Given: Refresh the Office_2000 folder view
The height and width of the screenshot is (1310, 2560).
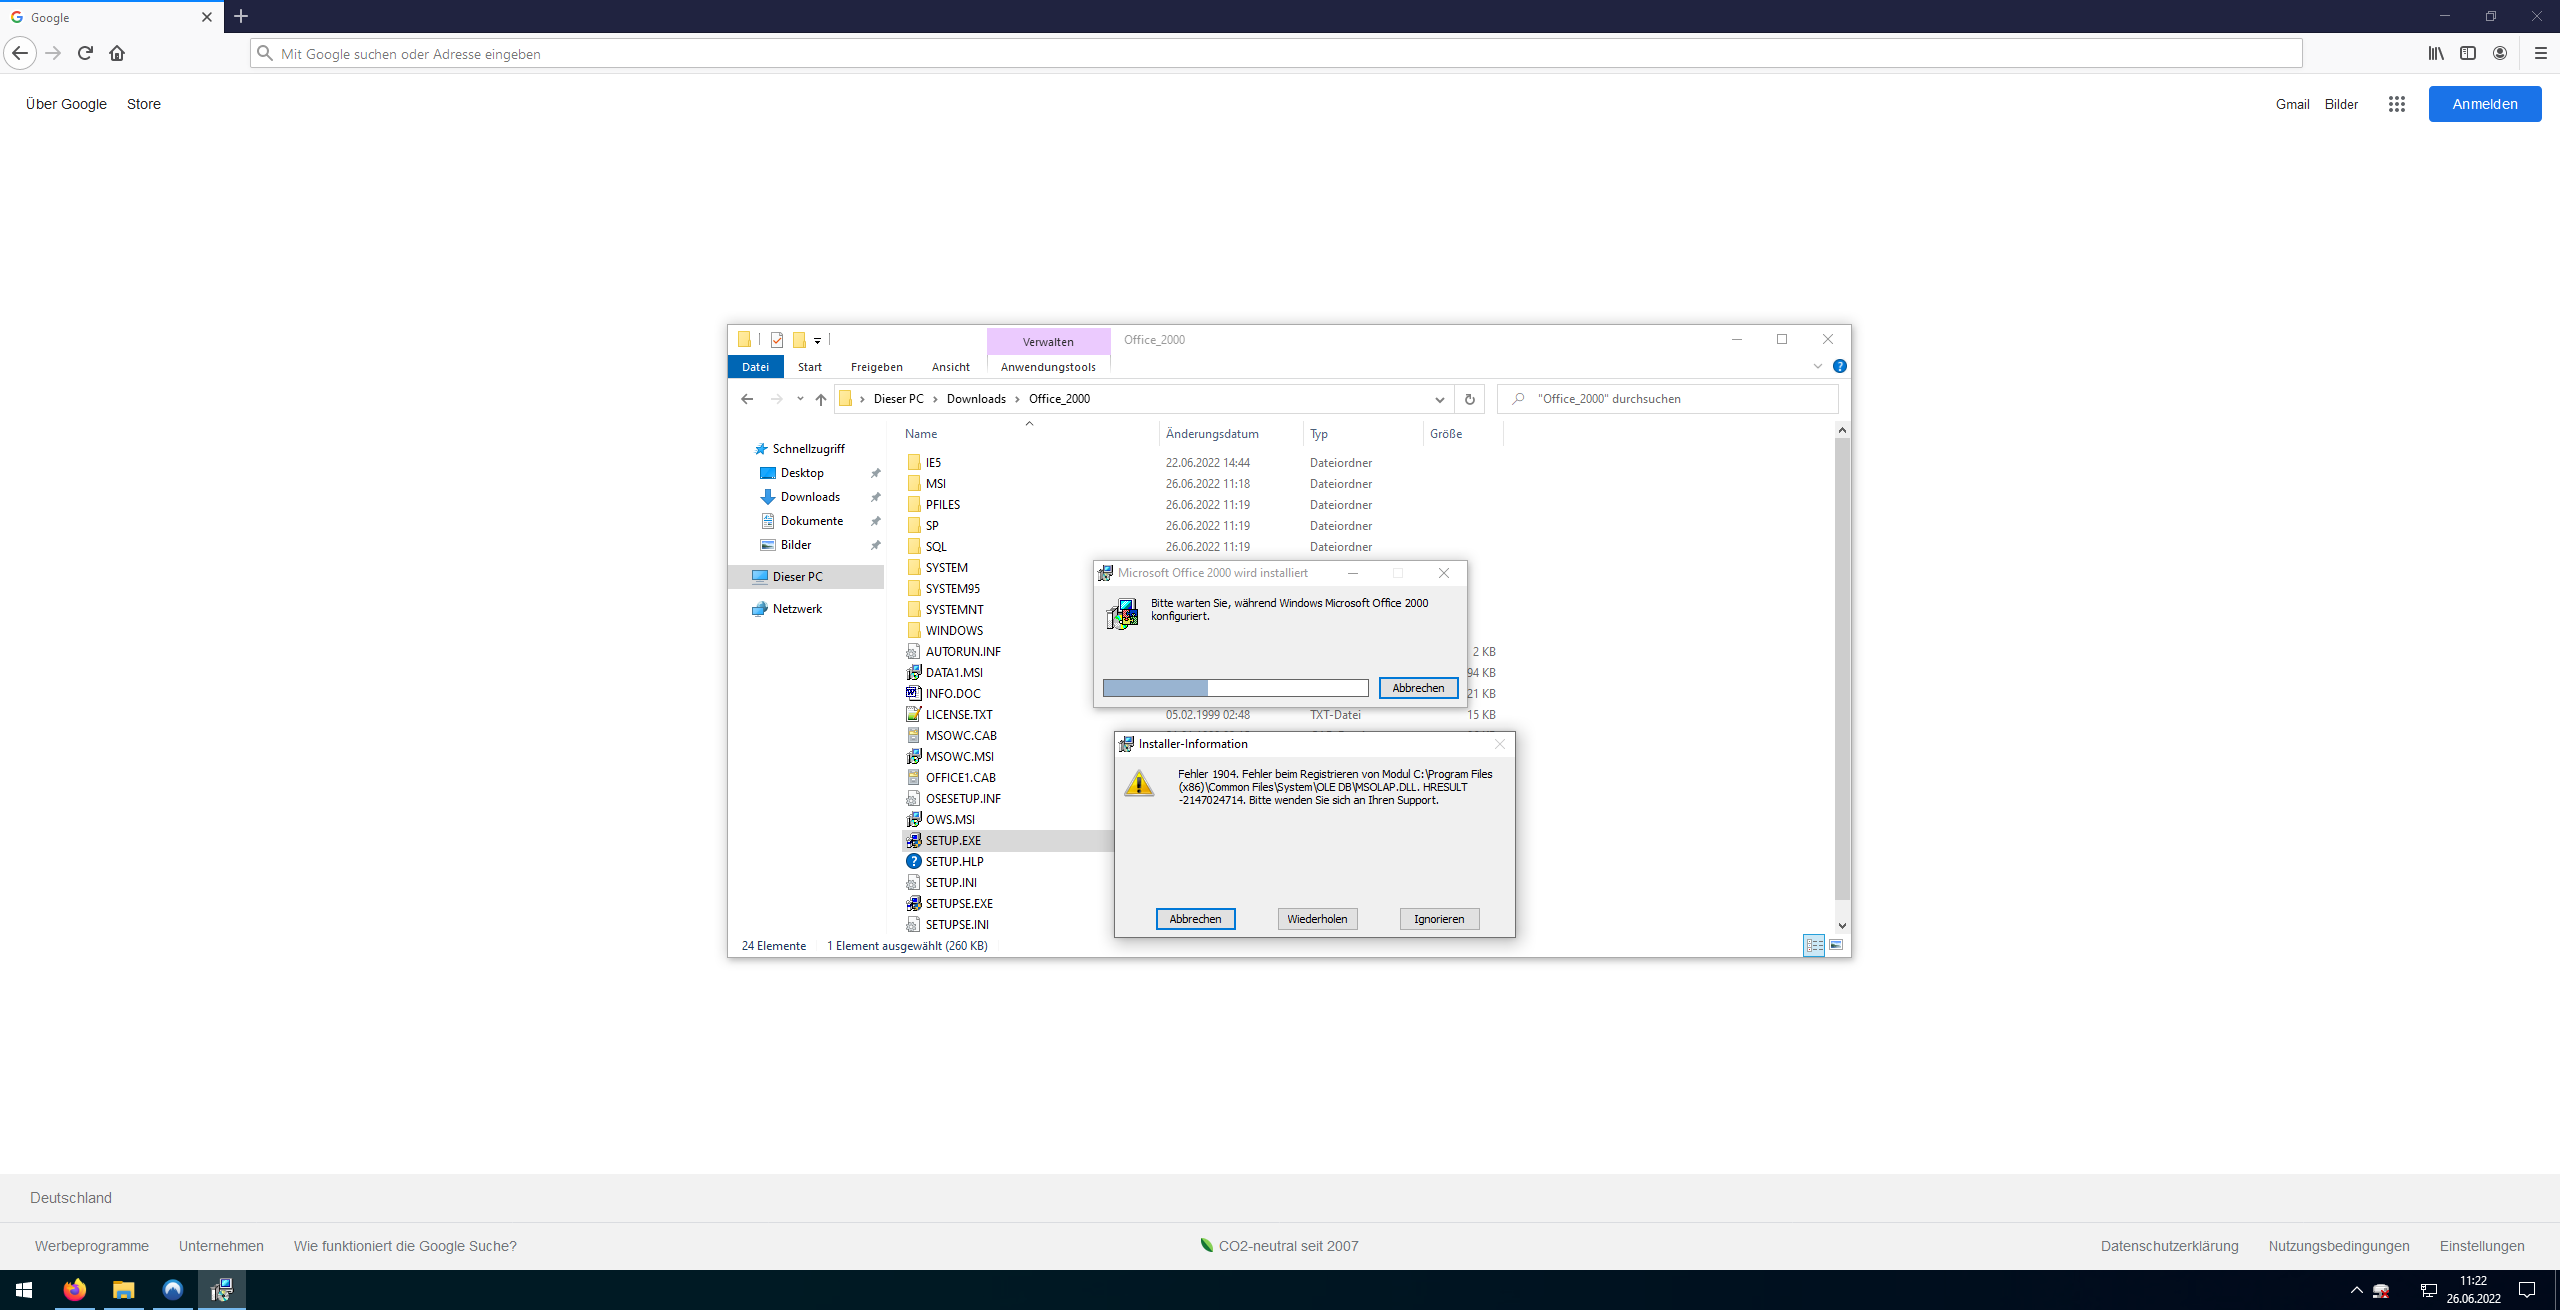Looking at the screenshot, I should pos(1469,399).
